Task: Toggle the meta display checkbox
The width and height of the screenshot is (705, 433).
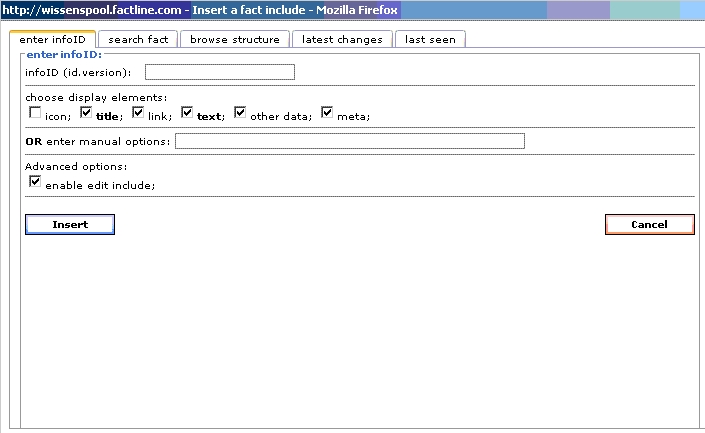Action: [327, 114]
